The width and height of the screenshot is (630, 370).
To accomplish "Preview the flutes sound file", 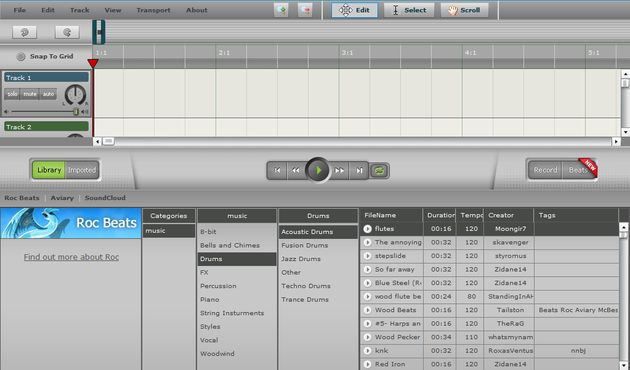I will pos(367,229).
